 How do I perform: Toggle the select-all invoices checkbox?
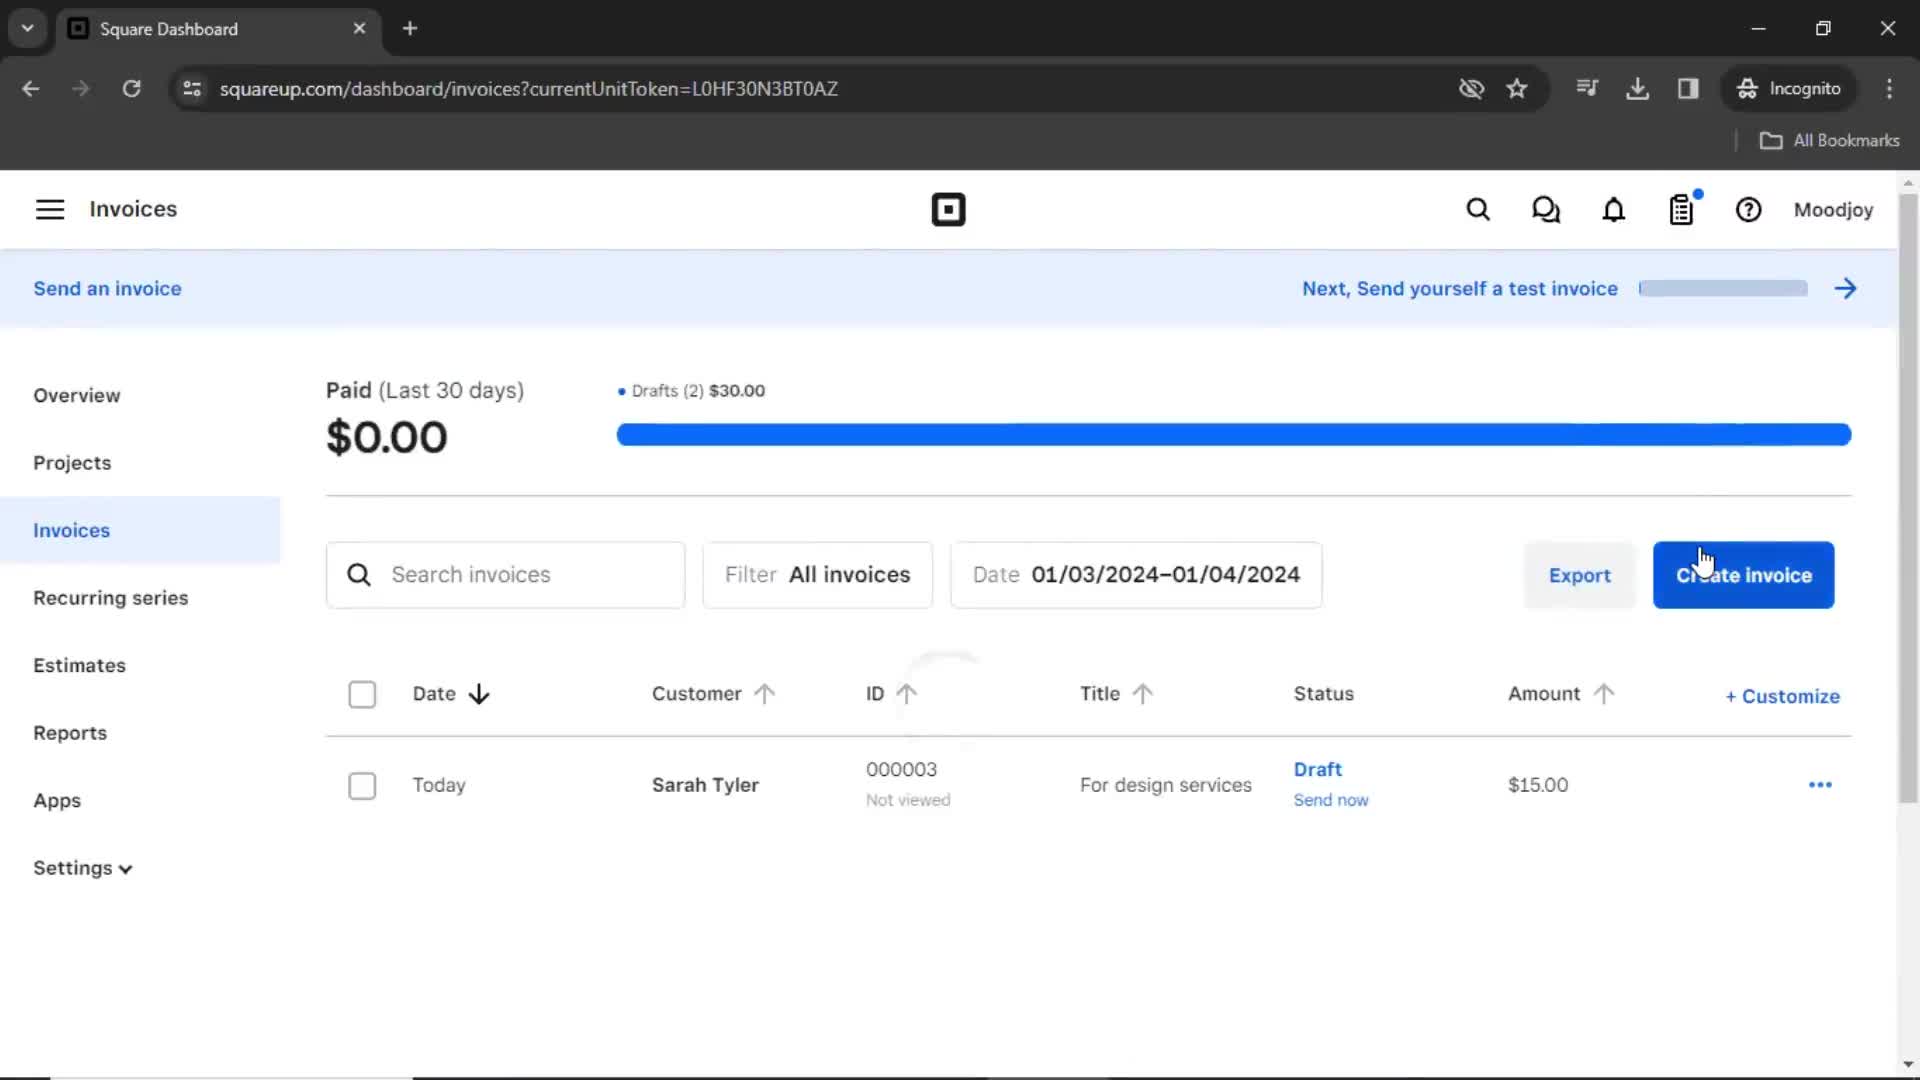[x=363, y=692]
